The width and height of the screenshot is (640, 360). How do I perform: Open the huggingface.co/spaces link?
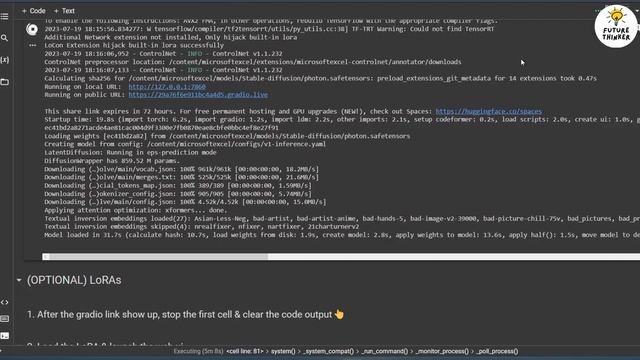[489, 111]
